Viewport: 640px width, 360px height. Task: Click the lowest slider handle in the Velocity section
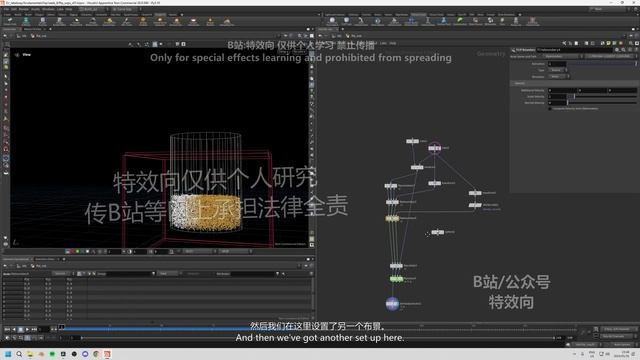click(x=567, y=102)
